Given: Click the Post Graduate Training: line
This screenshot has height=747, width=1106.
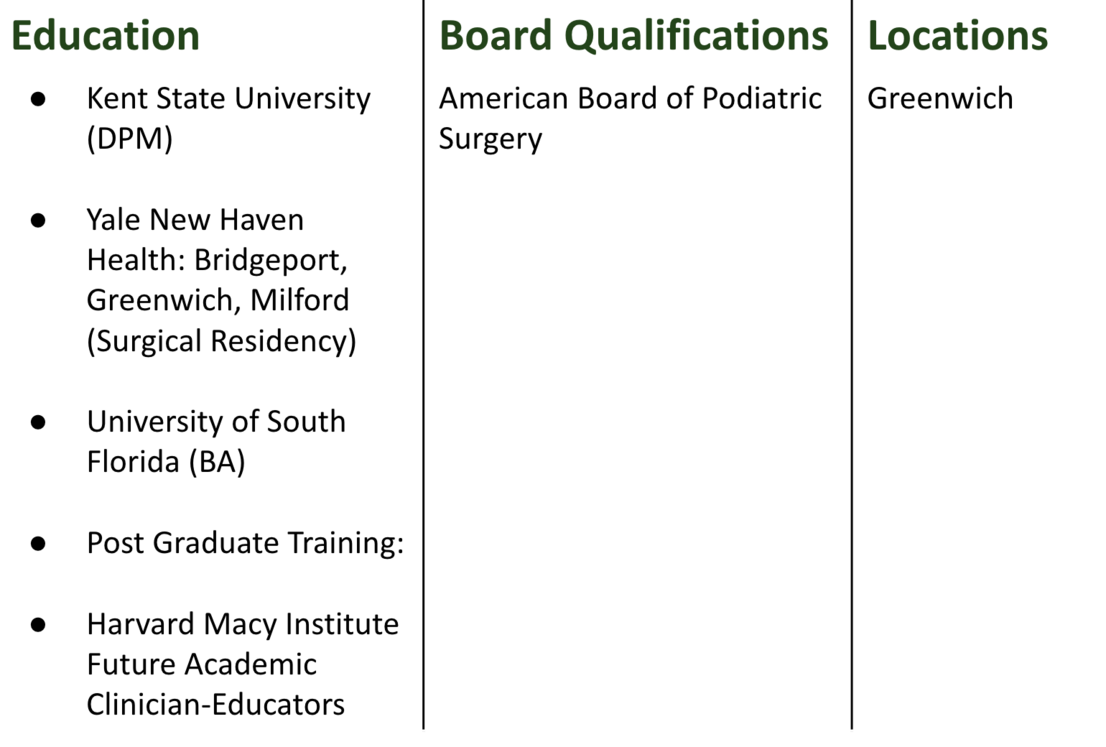Looking at the screenshot, I should coord(245,543).
